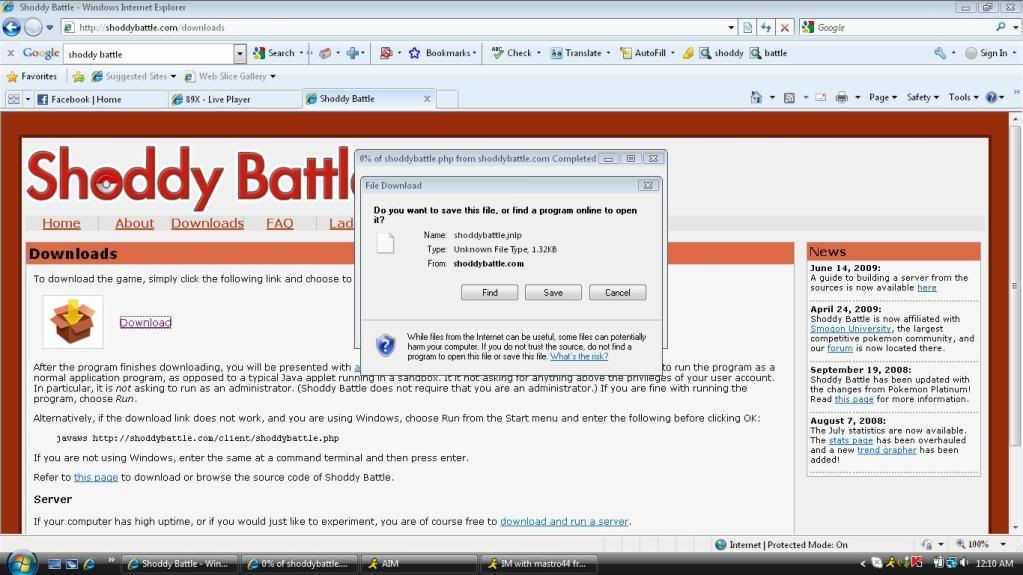
Task: Switch to the 89X - Live Player tab
Action: [234, 99]
